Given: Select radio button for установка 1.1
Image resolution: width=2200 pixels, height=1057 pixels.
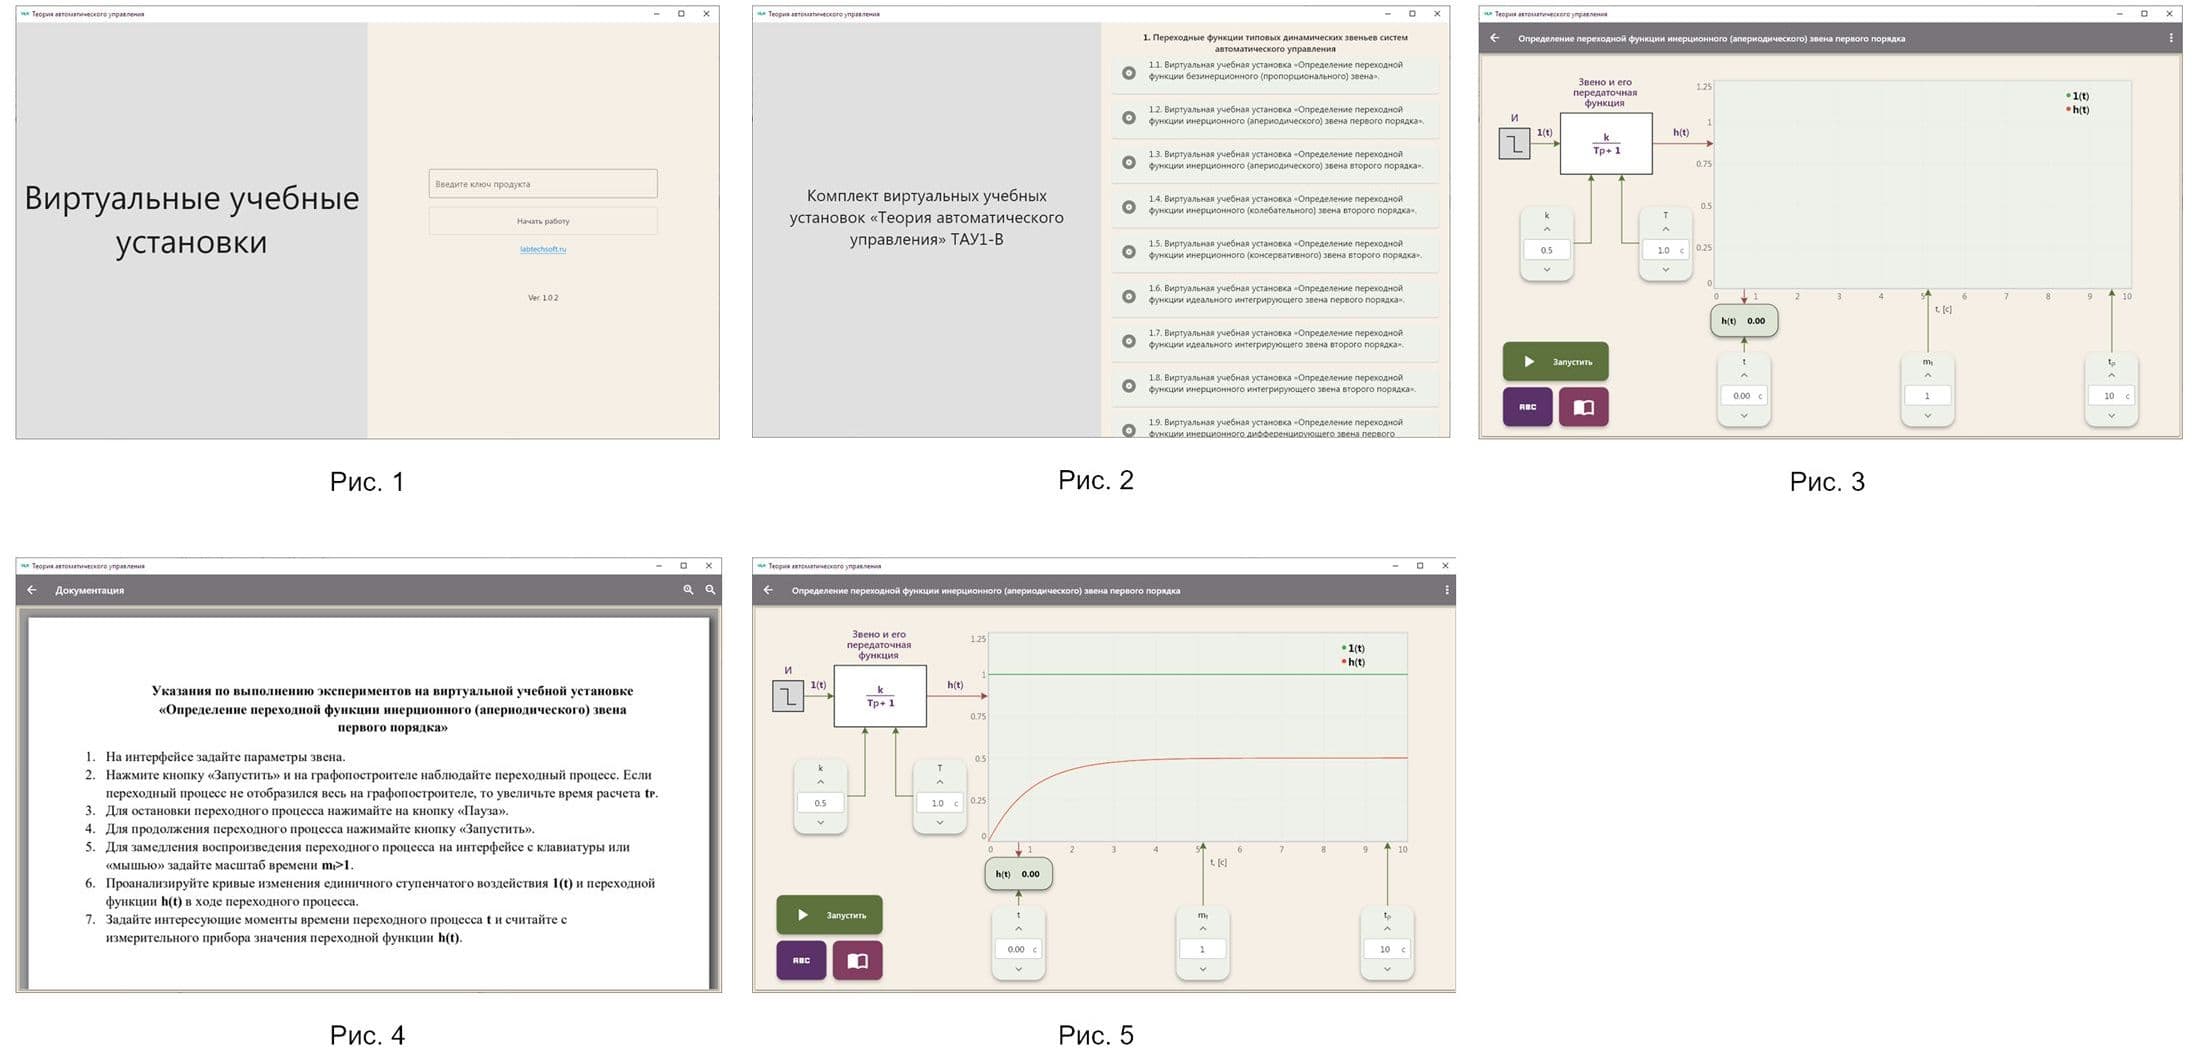Looking at the screenshot, I should tap(1128, 72).
